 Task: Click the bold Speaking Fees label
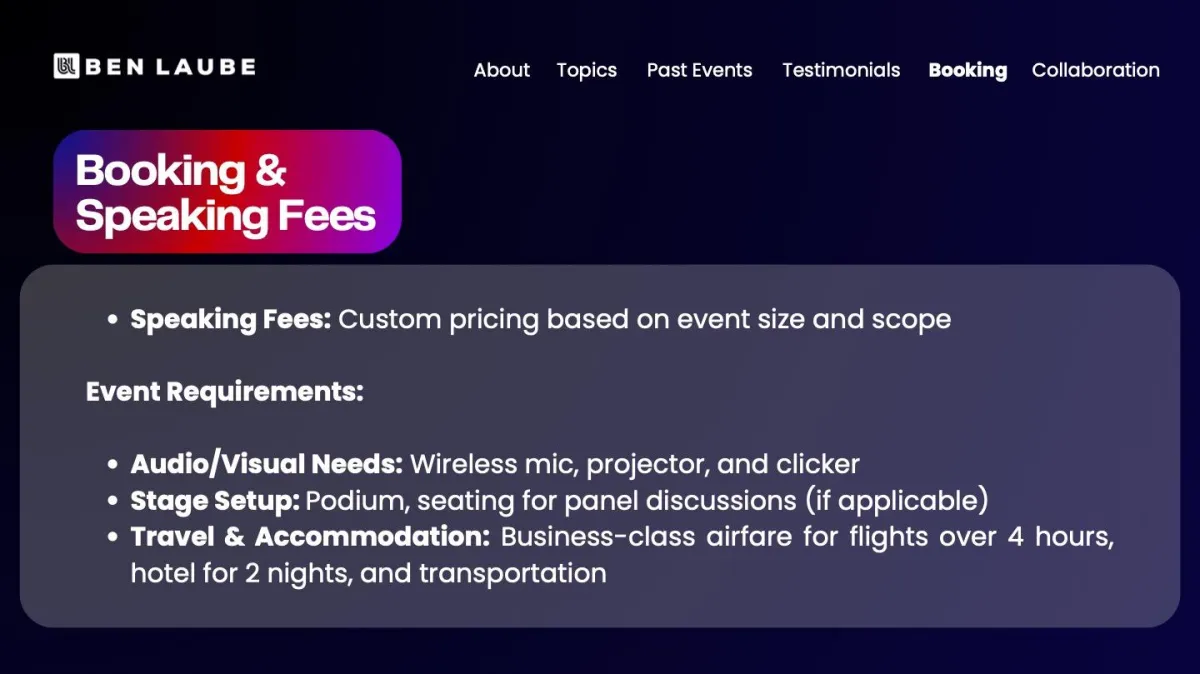point(230,320)
